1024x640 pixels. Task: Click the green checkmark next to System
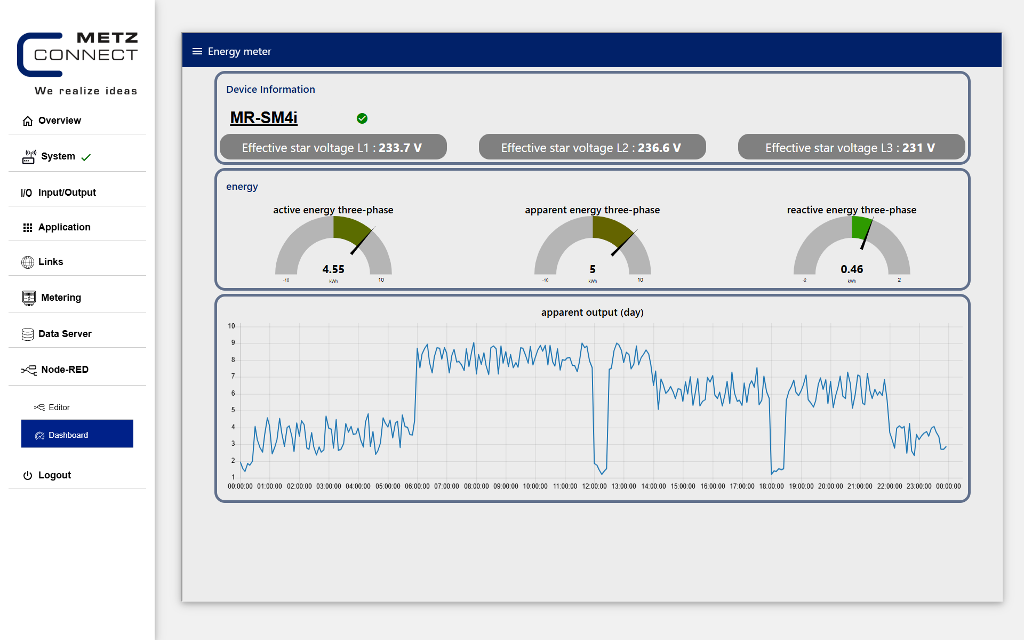click(86, 157)
